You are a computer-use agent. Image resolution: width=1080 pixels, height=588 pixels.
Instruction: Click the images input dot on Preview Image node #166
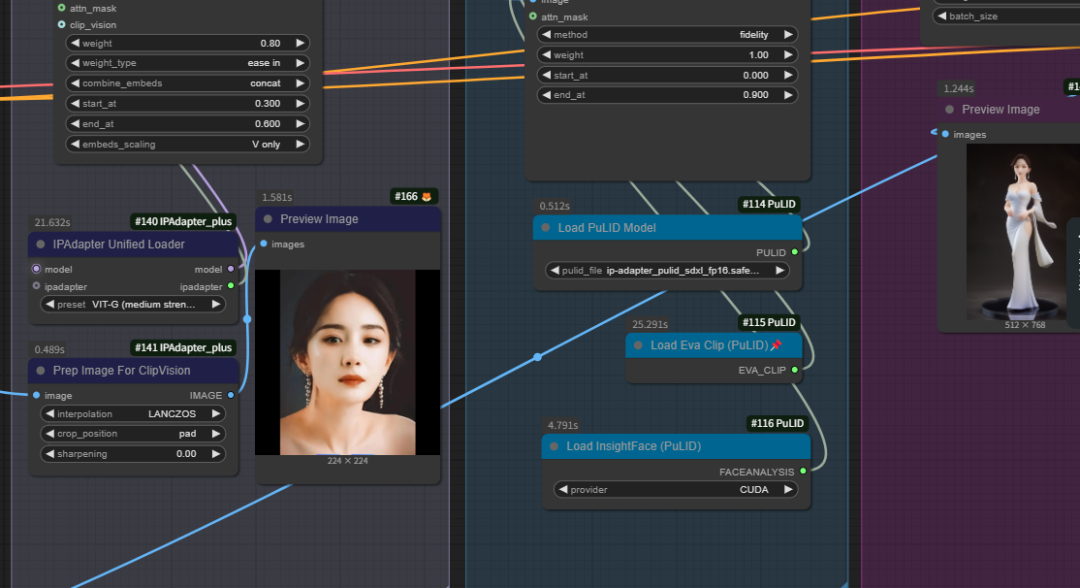(x=261, y=244)
